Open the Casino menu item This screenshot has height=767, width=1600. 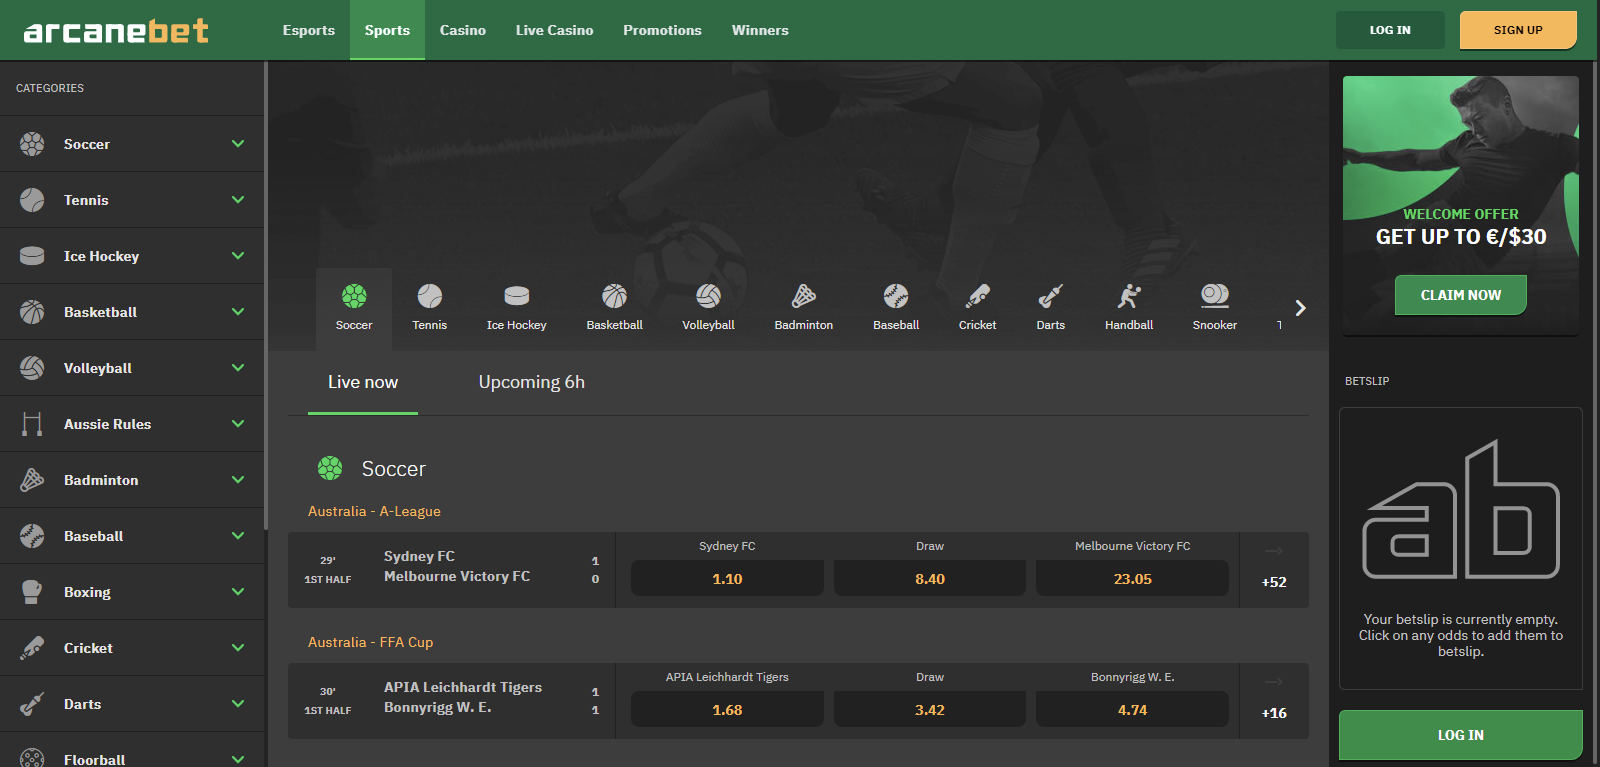(x=463, y=30)
